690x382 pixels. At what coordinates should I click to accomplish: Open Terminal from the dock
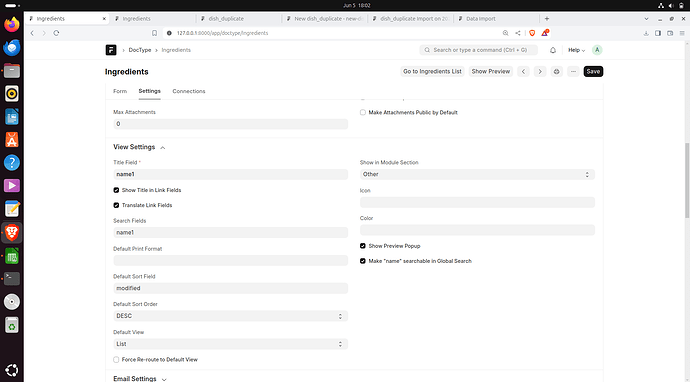click(x=12, y=279)
